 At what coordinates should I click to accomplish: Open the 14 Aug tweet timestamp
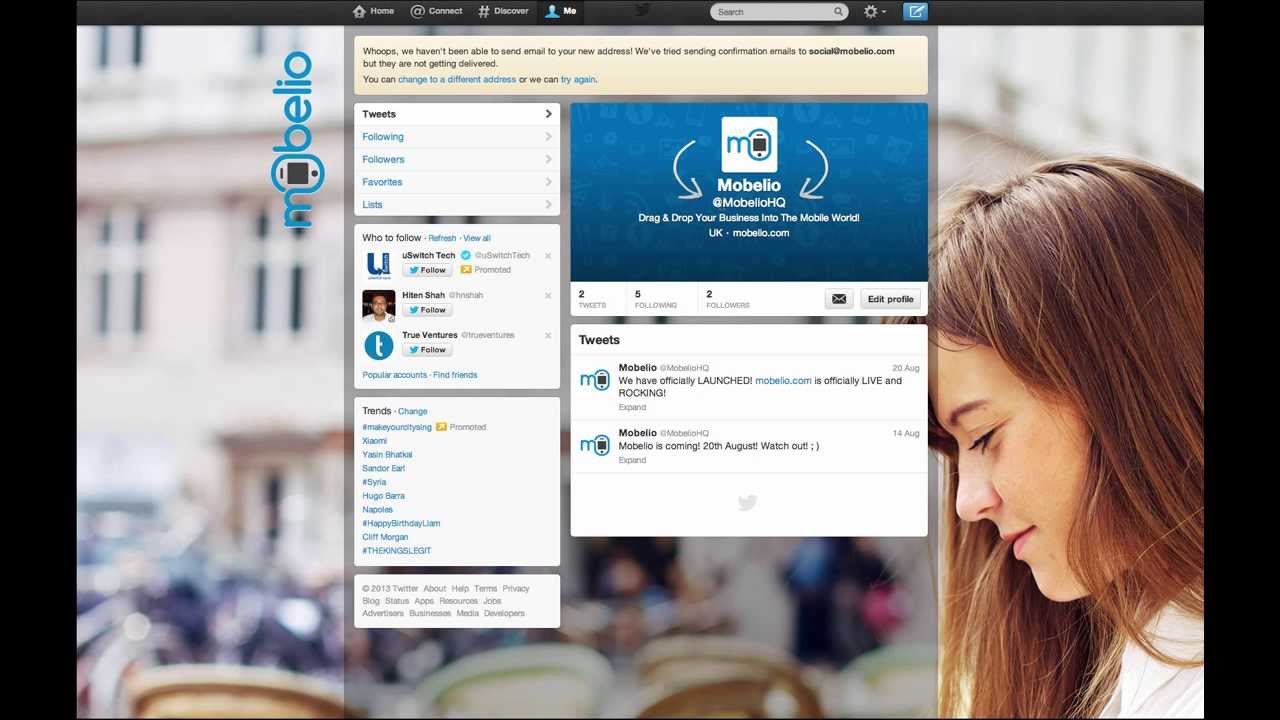[x=905, y=434]
